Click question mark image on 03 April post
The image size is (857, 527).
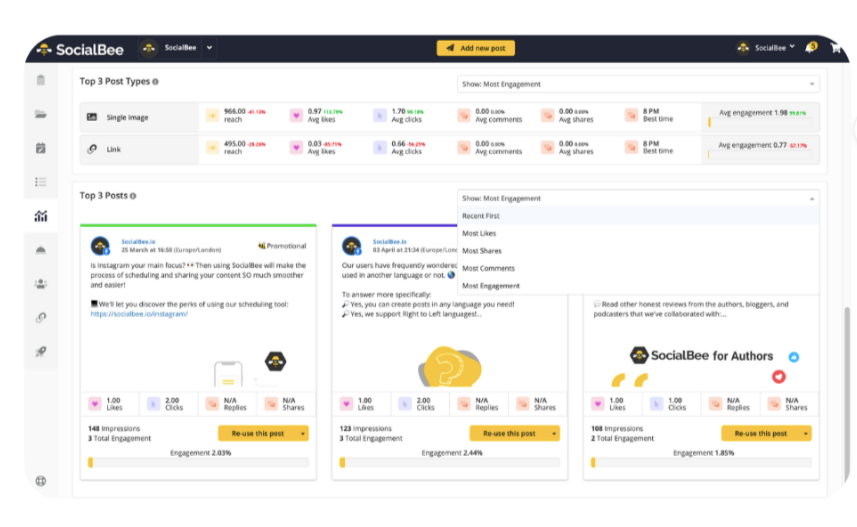[450, 366]
